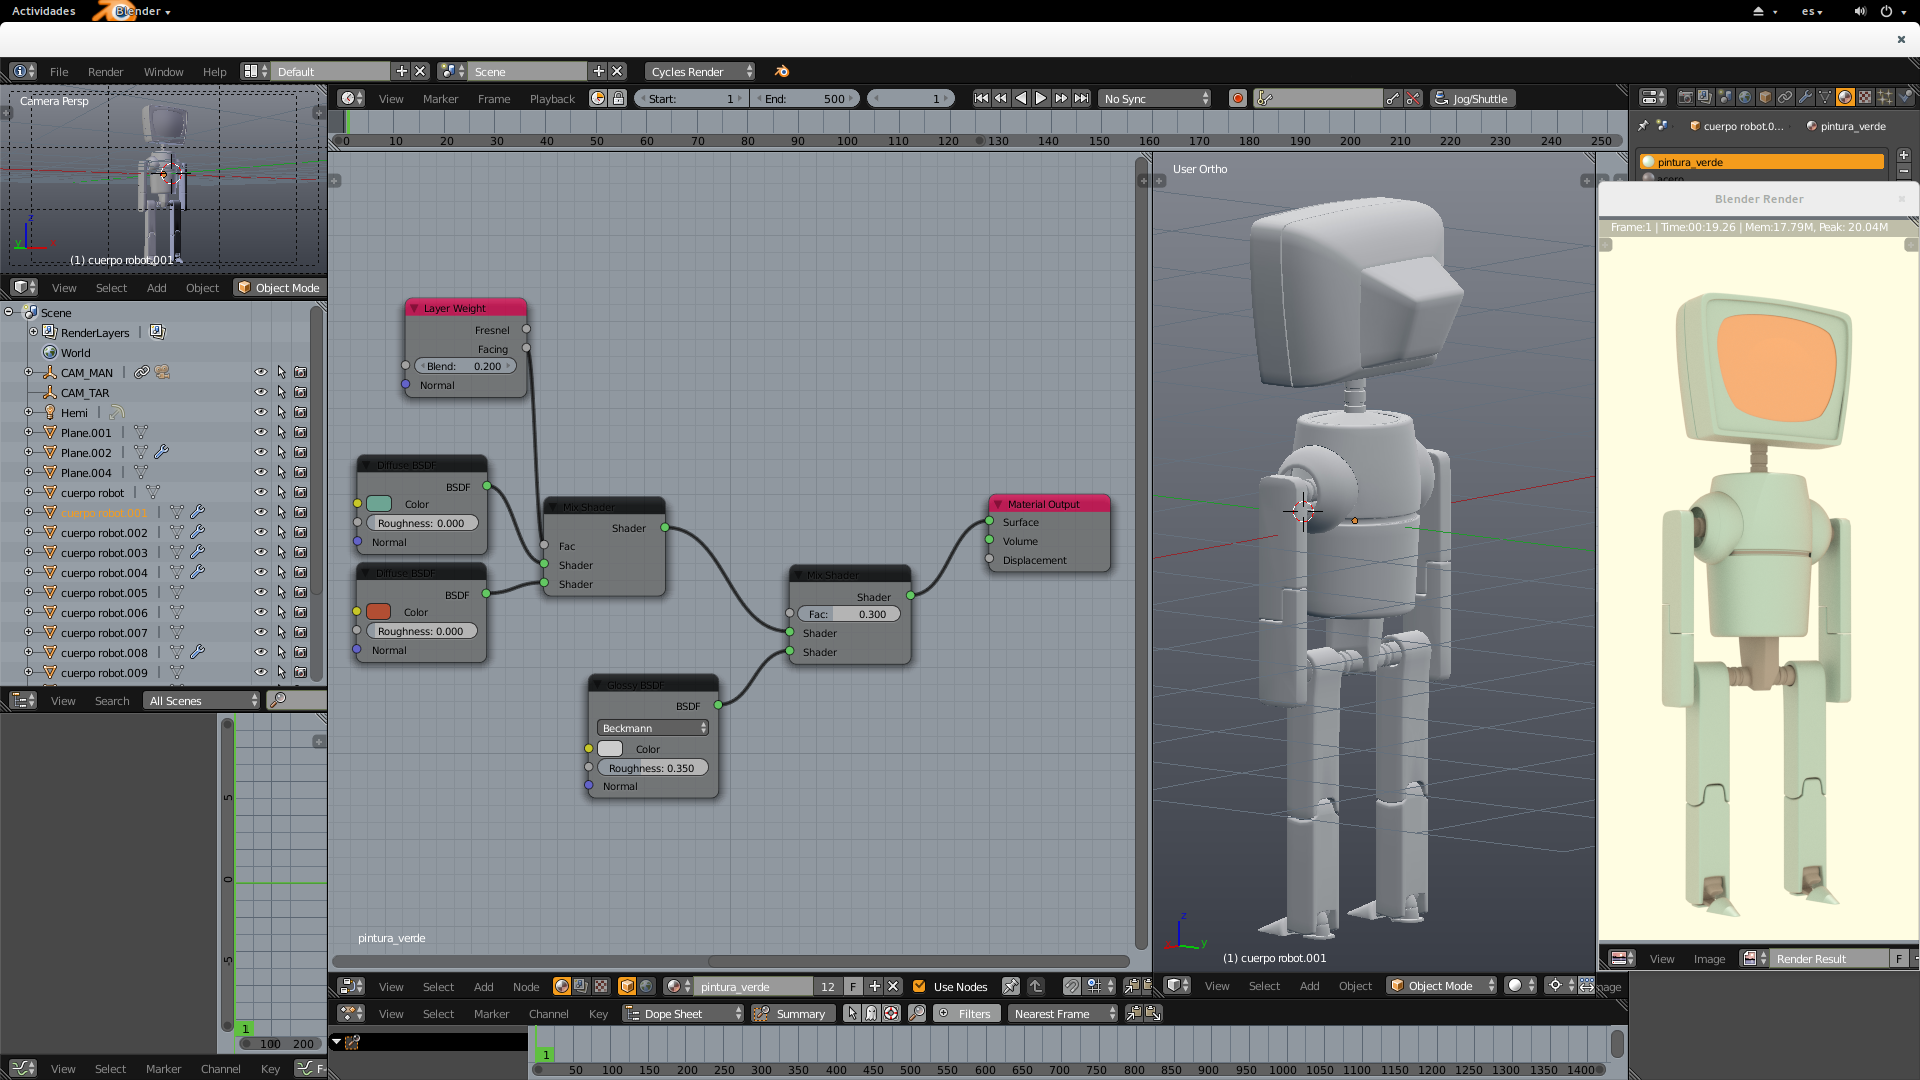The height and width of the screenshot is (1080, 1920).
Task: Open the Material properties tab icon
Action: tap(1845, 97)
